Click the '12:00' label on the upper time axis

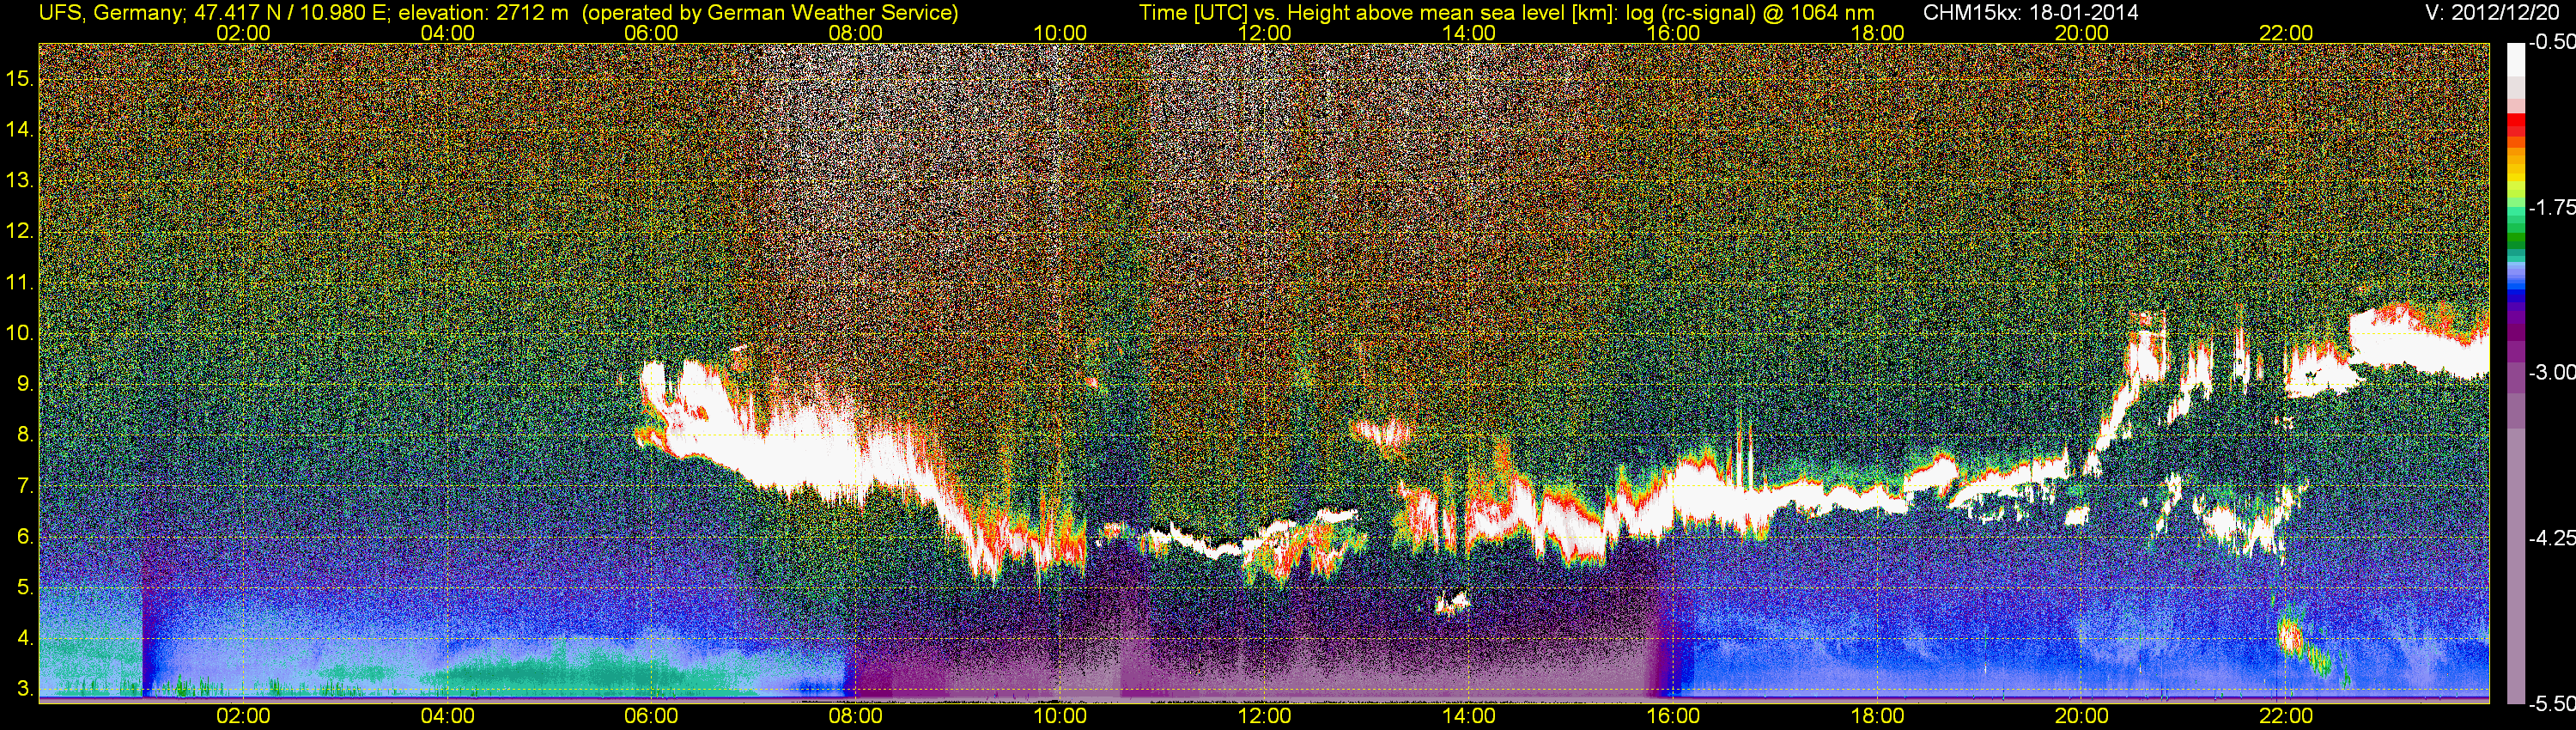[x=1264, y=33]
